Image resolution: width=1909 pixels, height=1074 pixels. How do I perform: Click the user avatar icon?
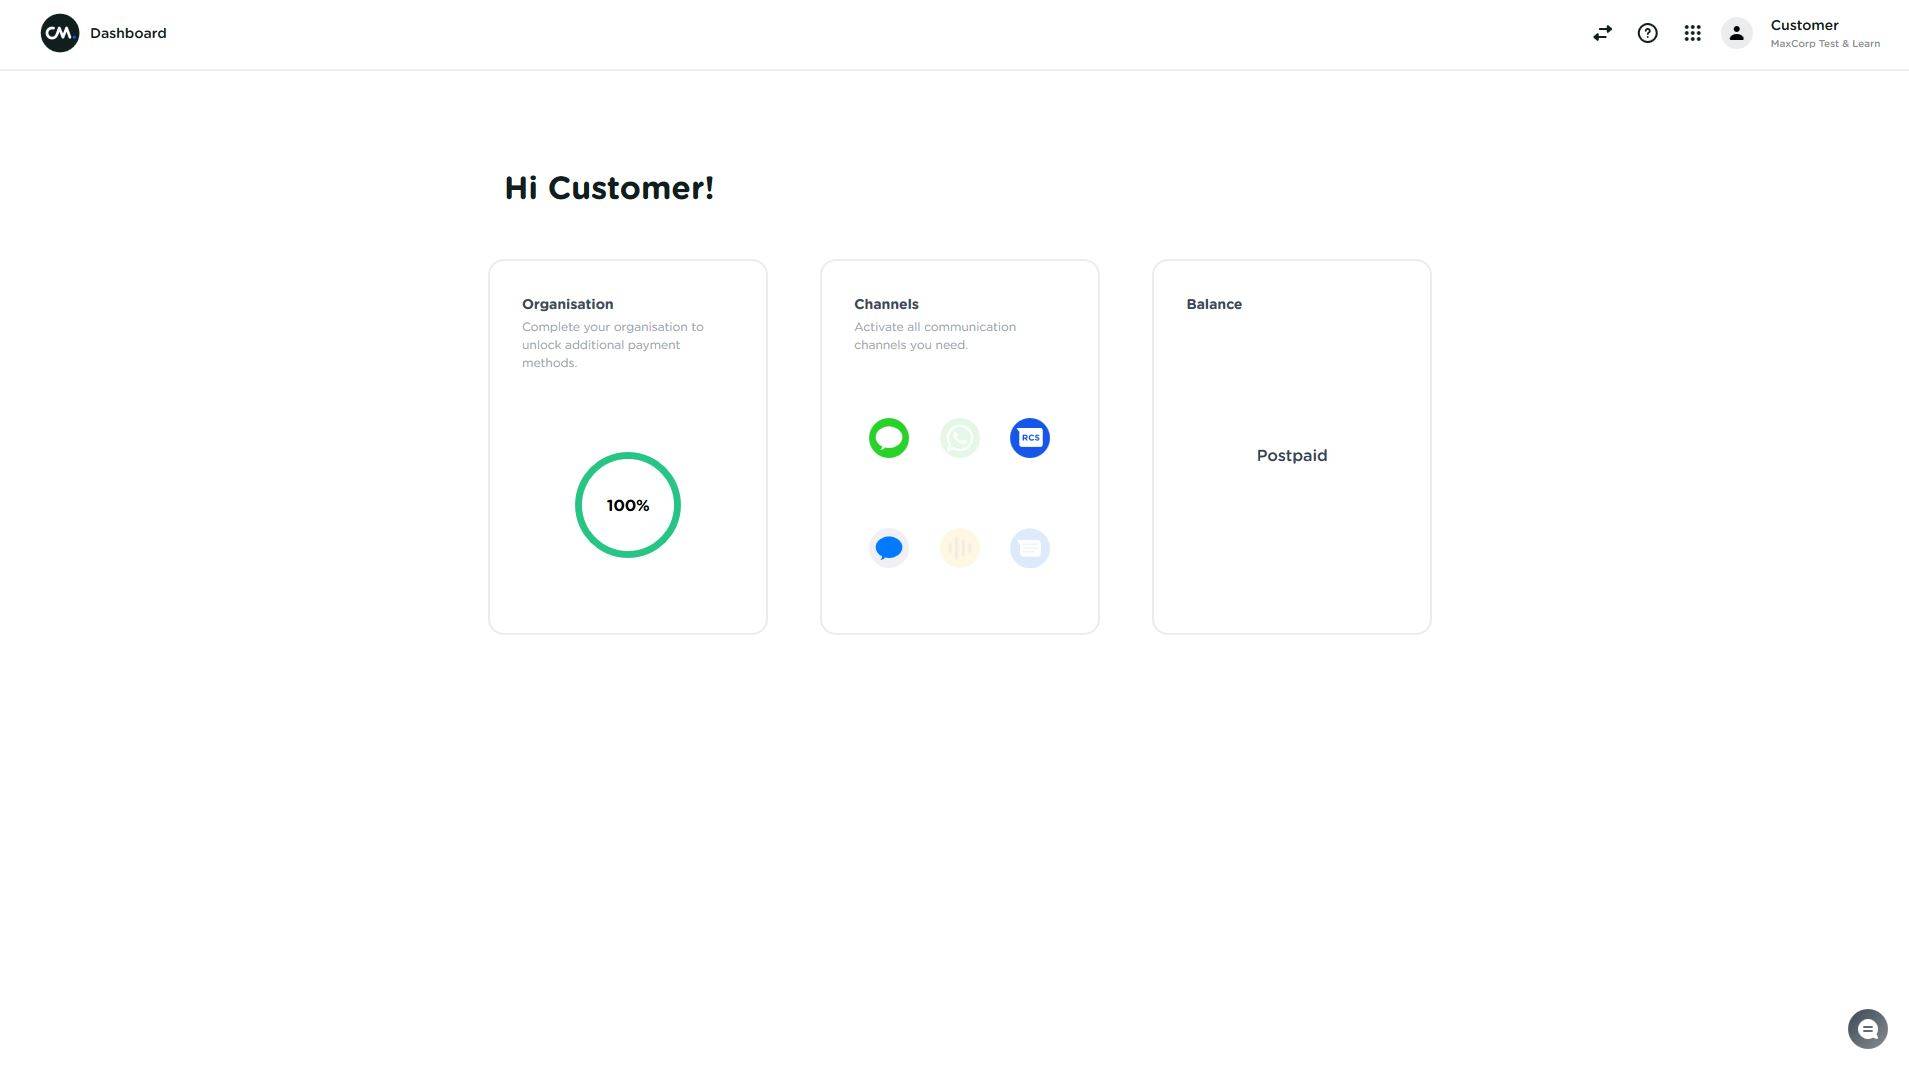(x=1736, y=33)
